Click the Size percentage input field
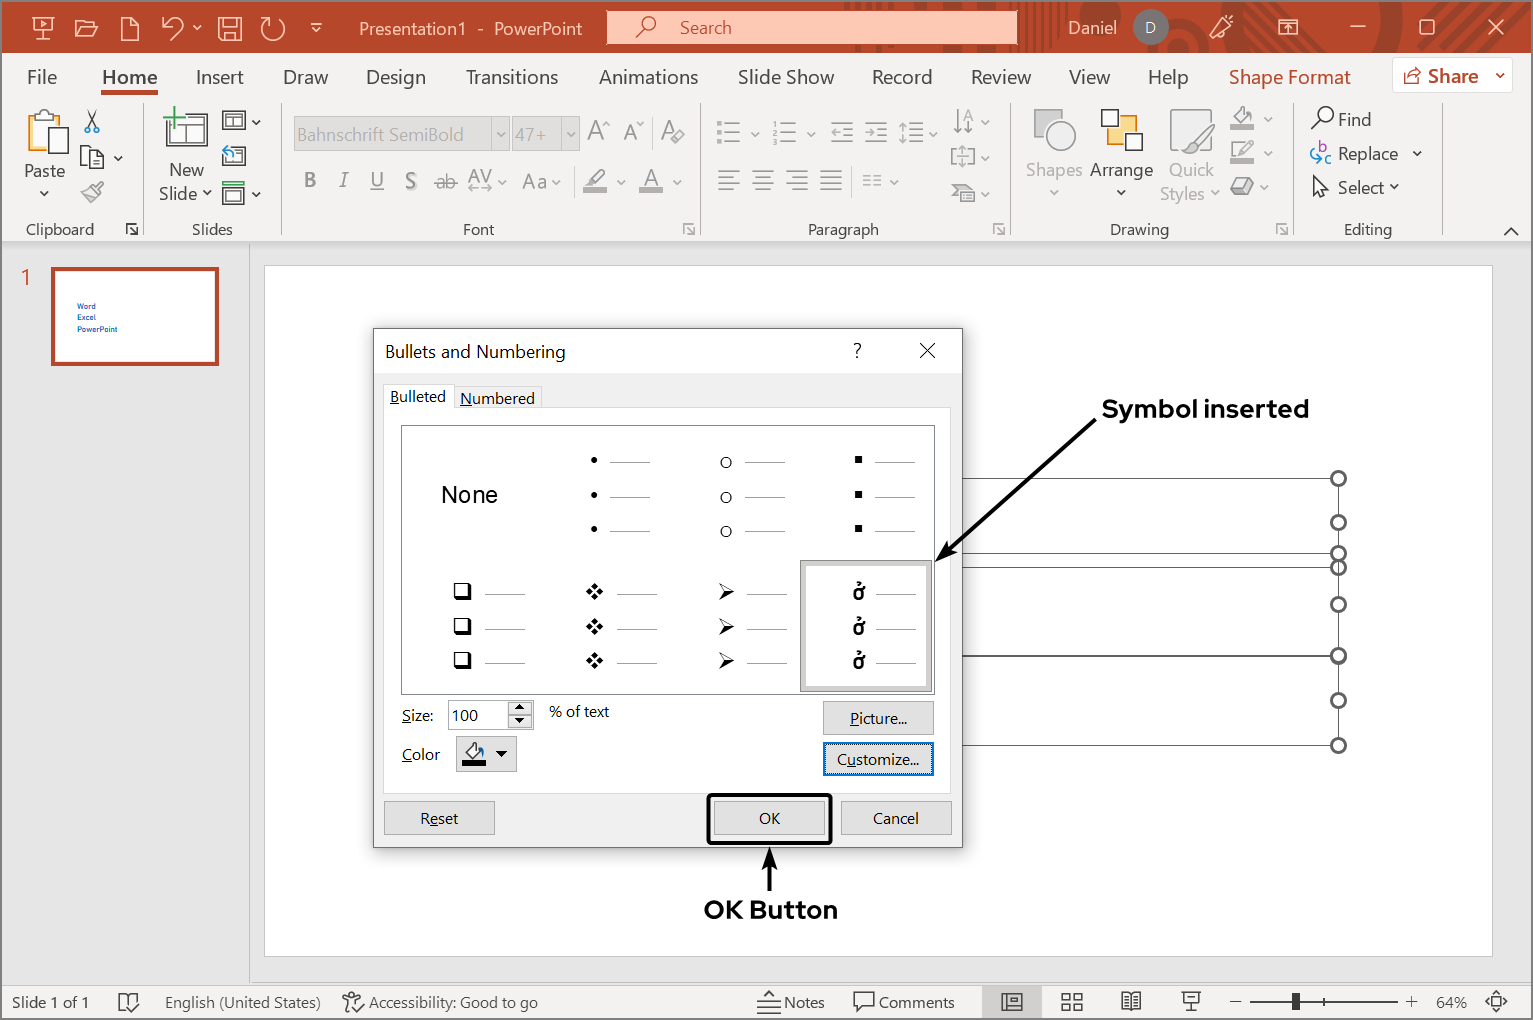The width and height of the screenshot is (1533, 1020). click(x=478, y=715)
